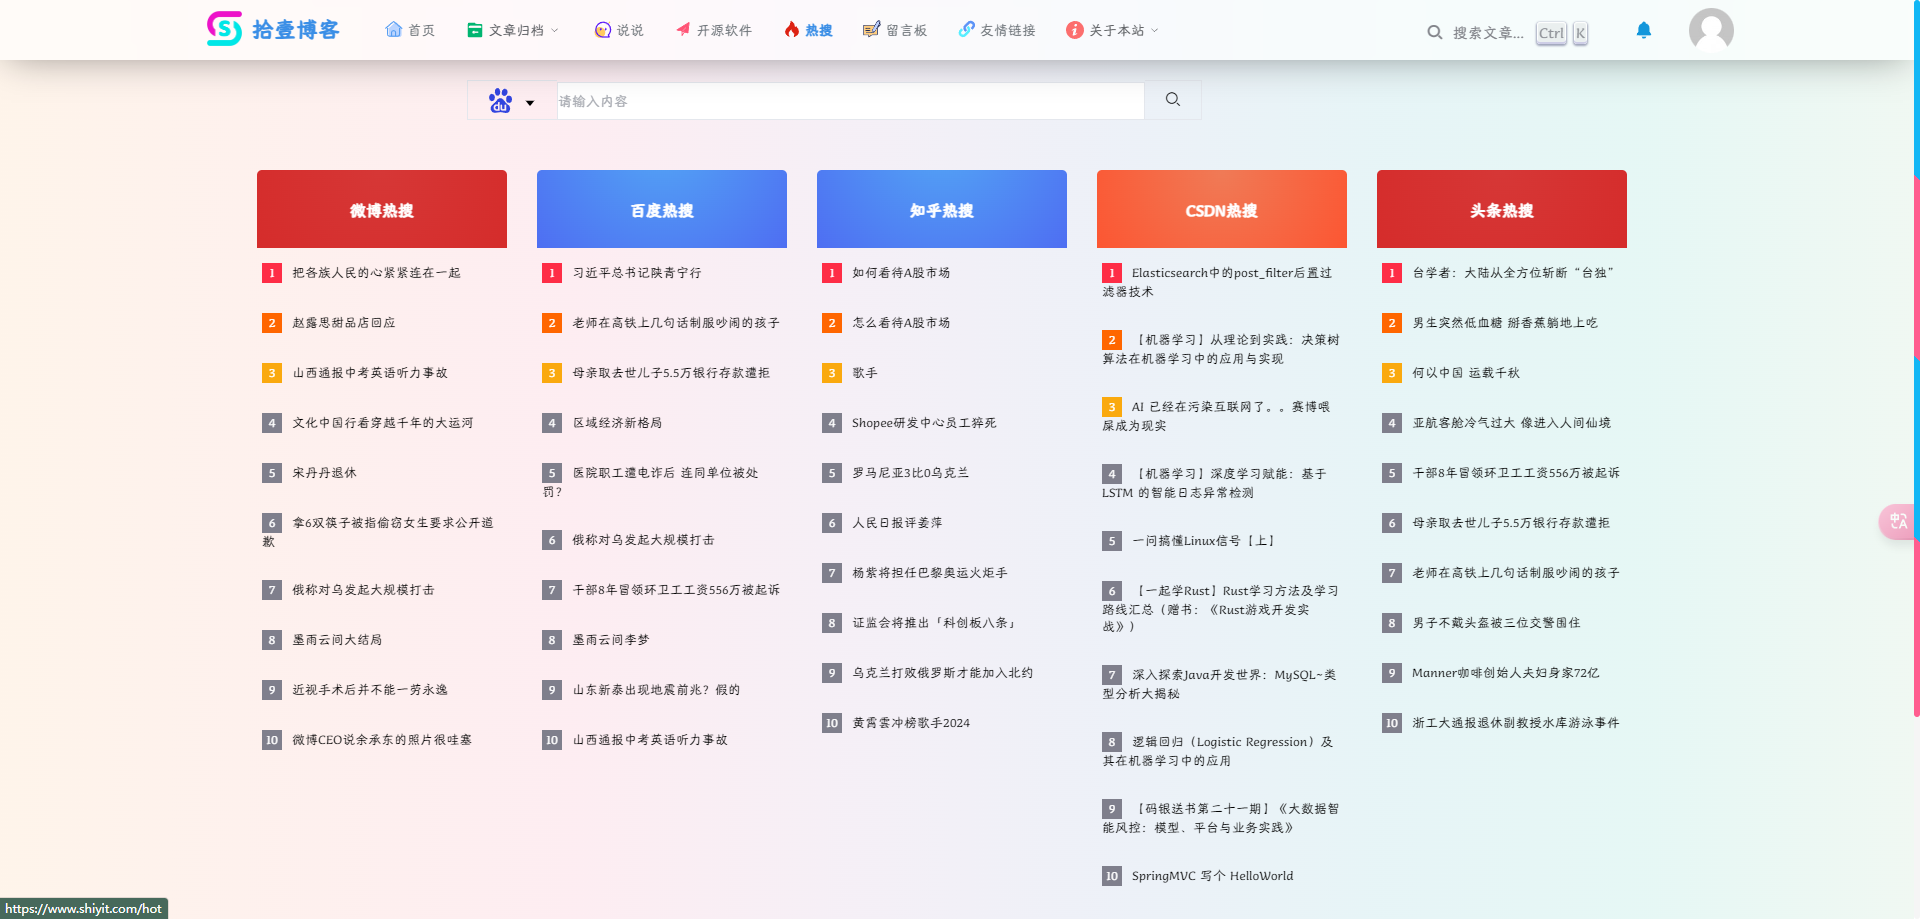Focus the 请输入内容 search field

[850, 100]
